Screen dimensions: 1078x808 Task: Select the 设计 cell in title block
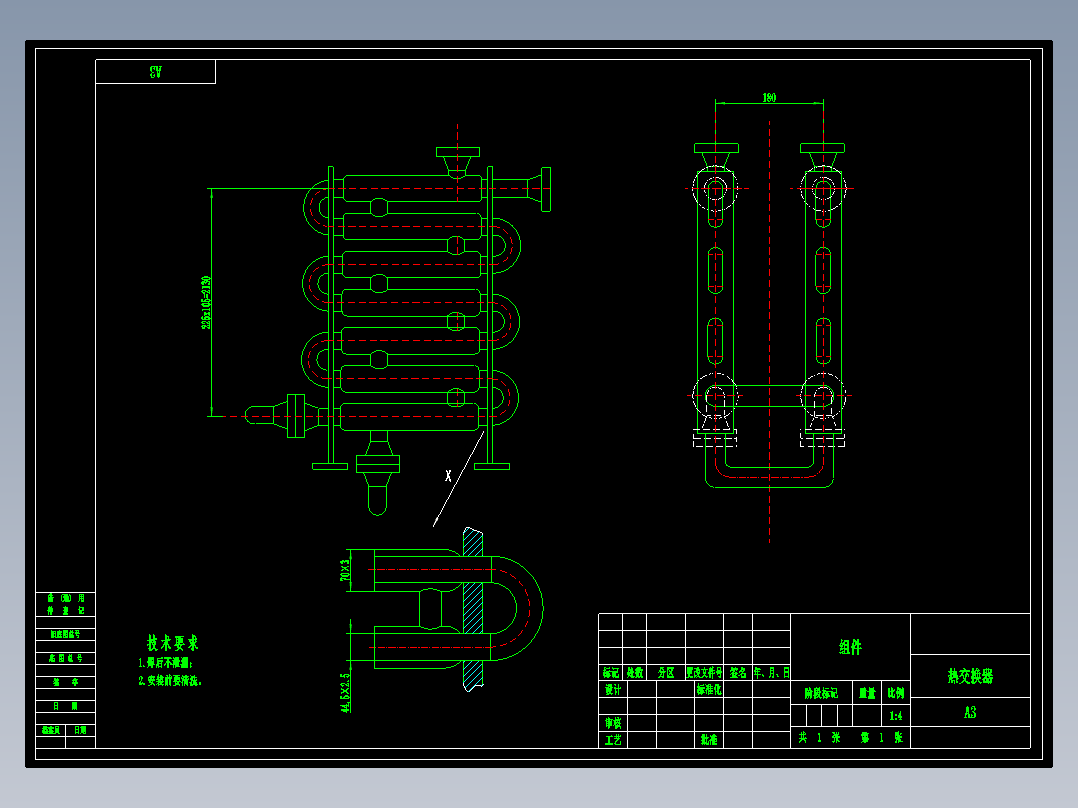613,689
